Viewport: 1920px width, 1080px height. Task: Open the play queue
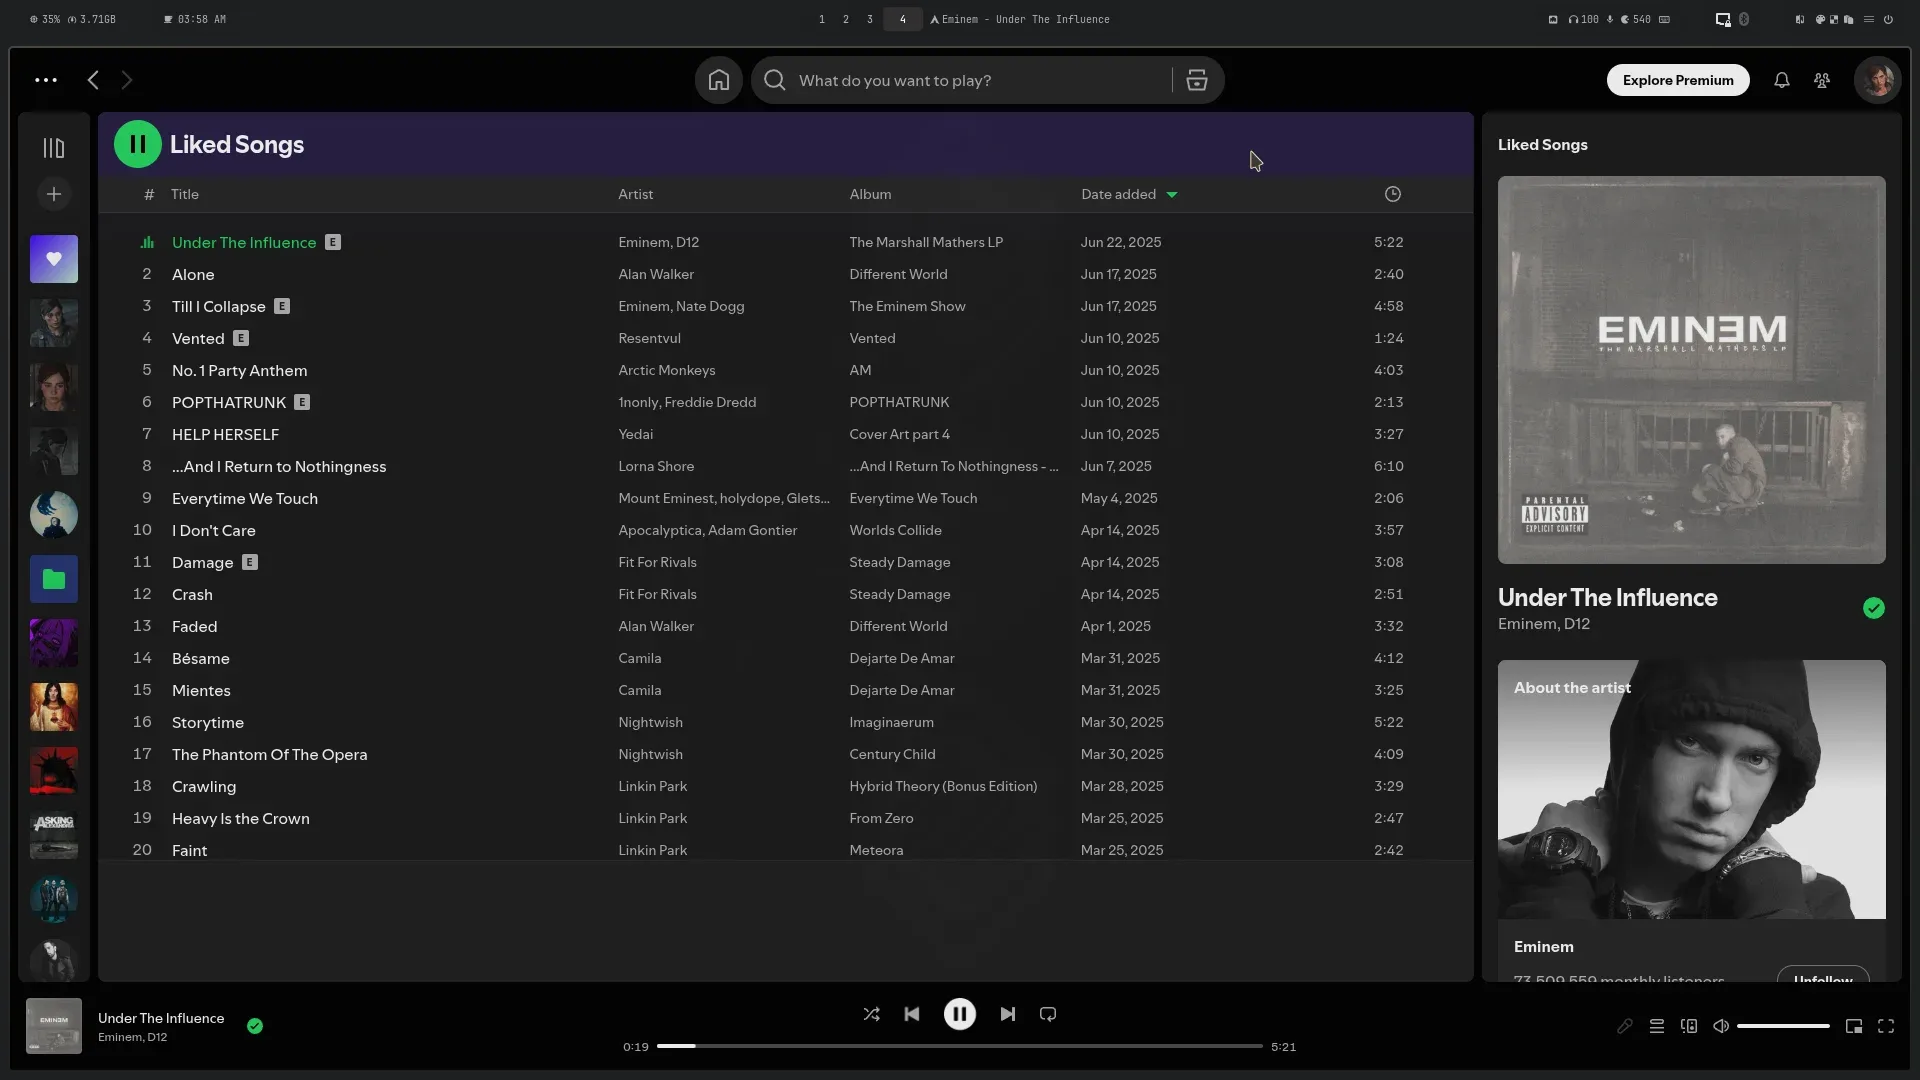click(1657, 1026)
